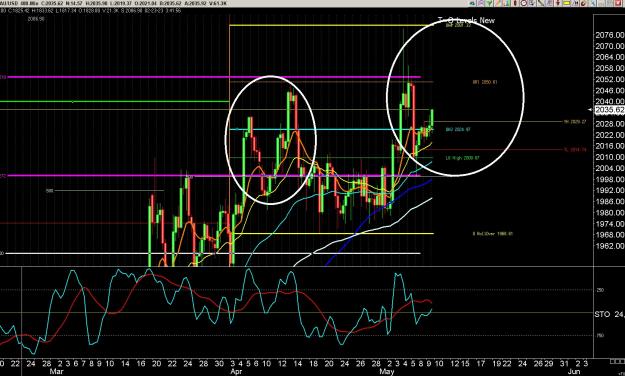Click the 'Jun' month label on the time axis
625x376 pixels.
[574, 372]
